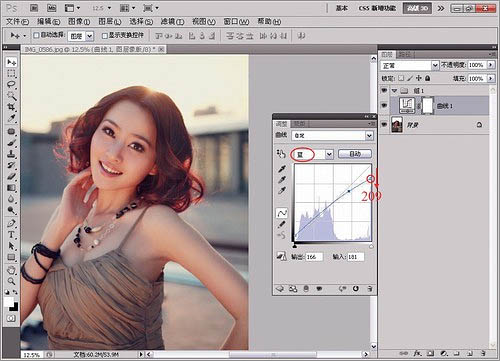Launch Mini Bridge from the application bar
The height and width of the screenshot is (361, 500).
point(51,8)
